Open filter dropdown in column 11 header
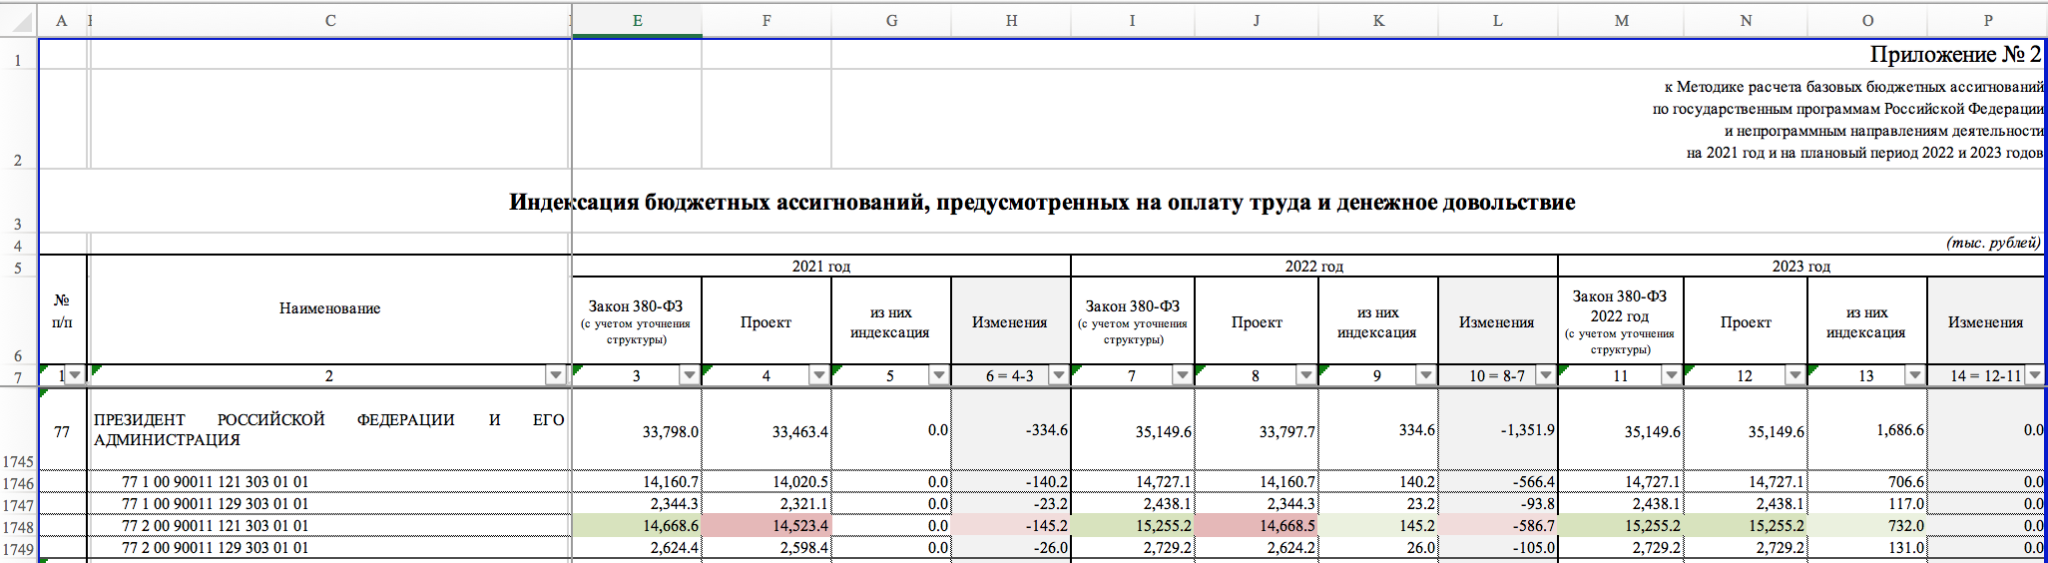2048x563 pixels. [1671, 375]
